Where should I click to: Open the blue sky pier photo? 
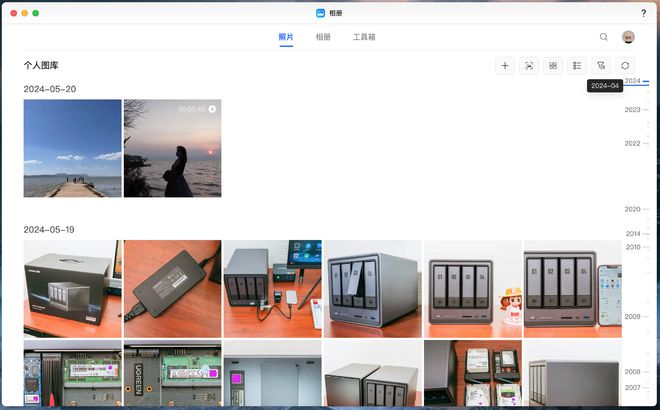coord(72,148)
